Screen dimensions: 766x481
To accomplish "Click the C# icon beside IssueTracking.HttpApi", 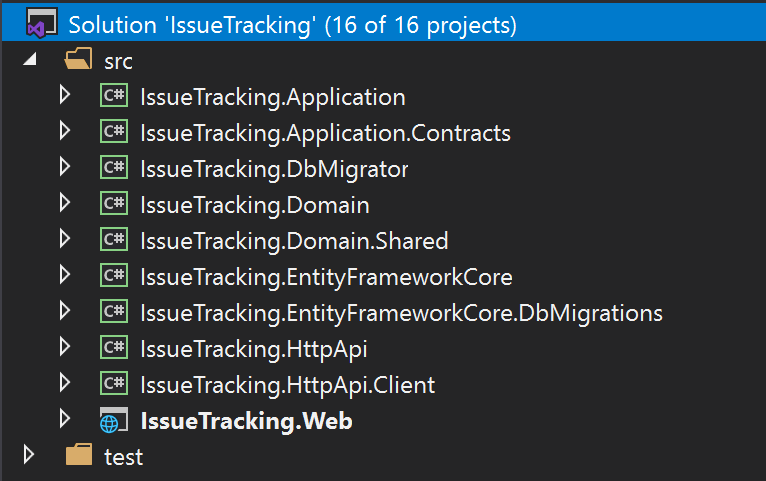I will tap(113, 349).
